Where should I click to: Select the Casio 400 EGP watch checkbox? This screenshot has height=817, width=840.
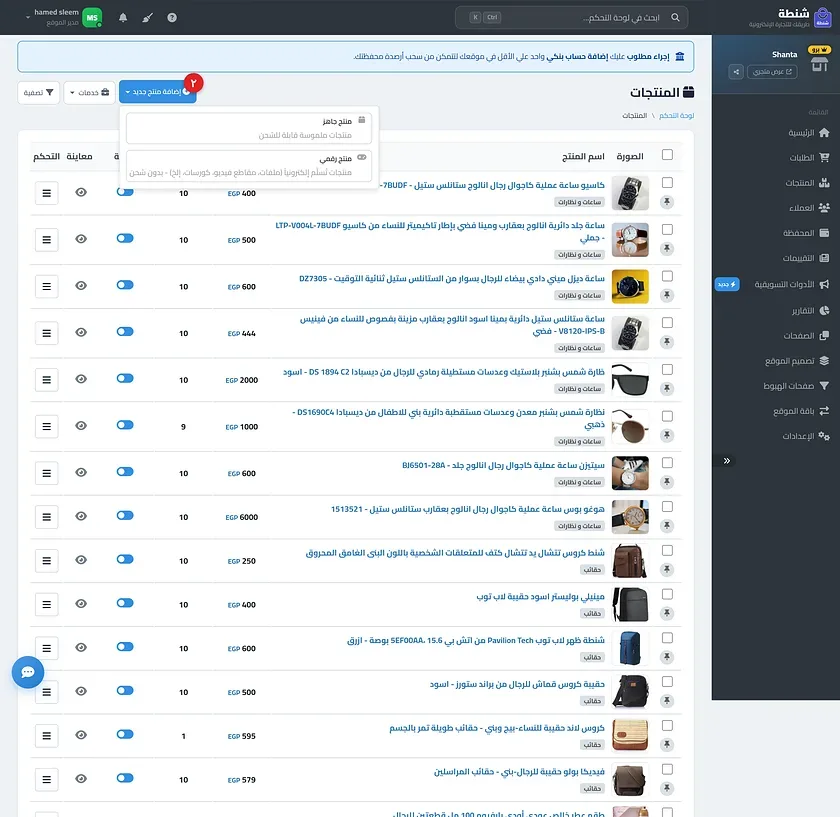tap(667, 183)
